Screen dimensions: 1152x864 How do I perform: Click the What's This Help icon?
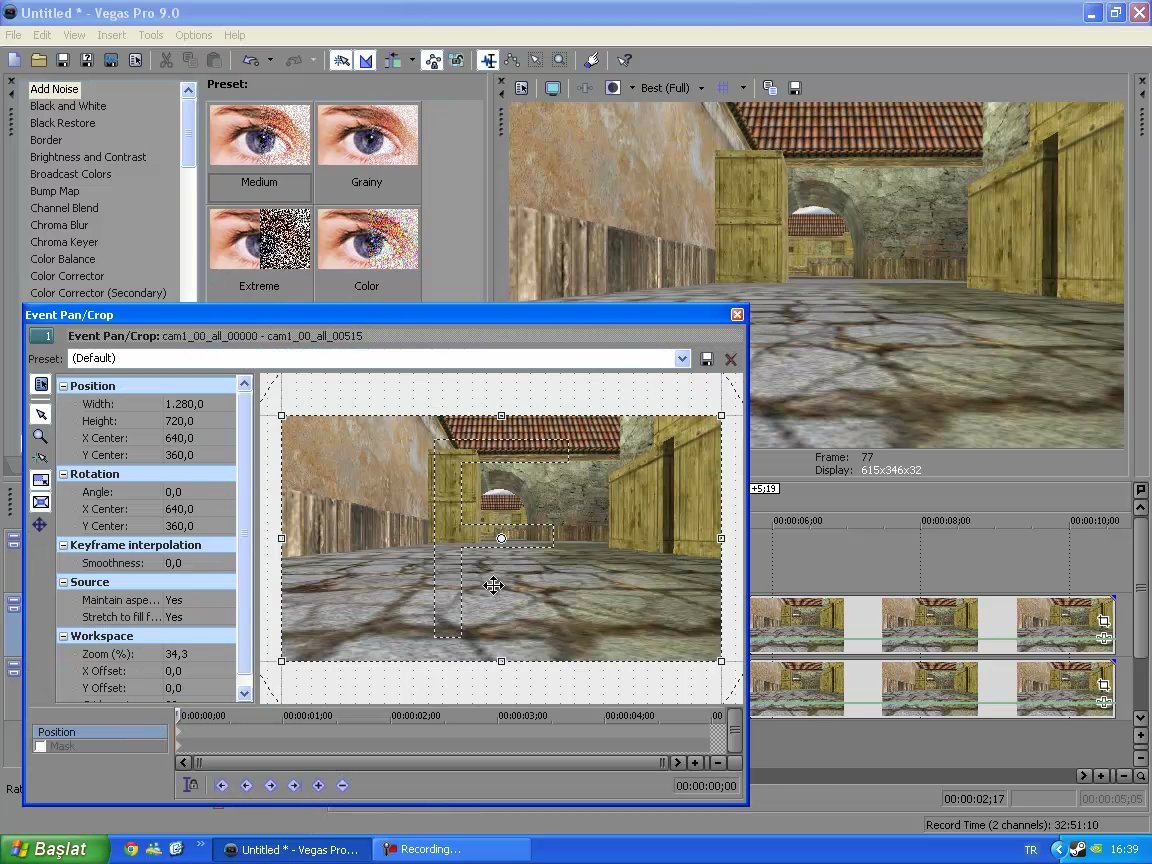[x=624, y=60]
